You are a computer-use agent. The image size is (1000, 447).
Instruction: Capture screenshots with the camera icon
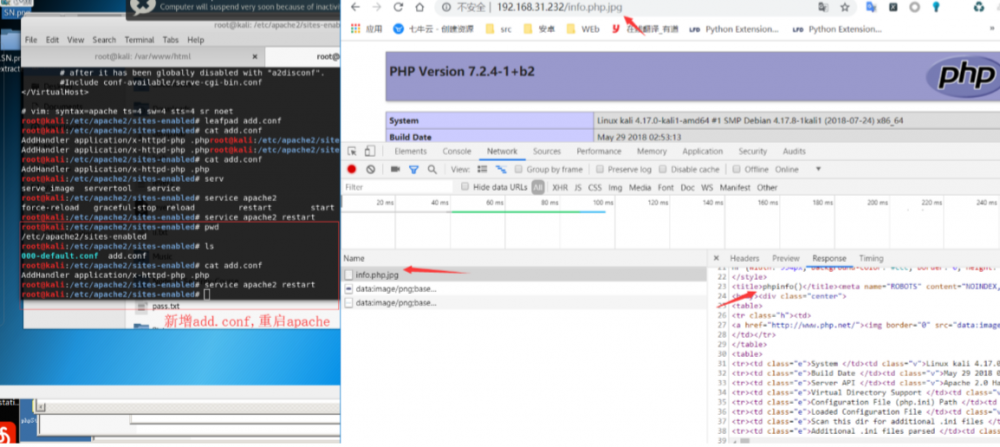click(x=395, y=169)
